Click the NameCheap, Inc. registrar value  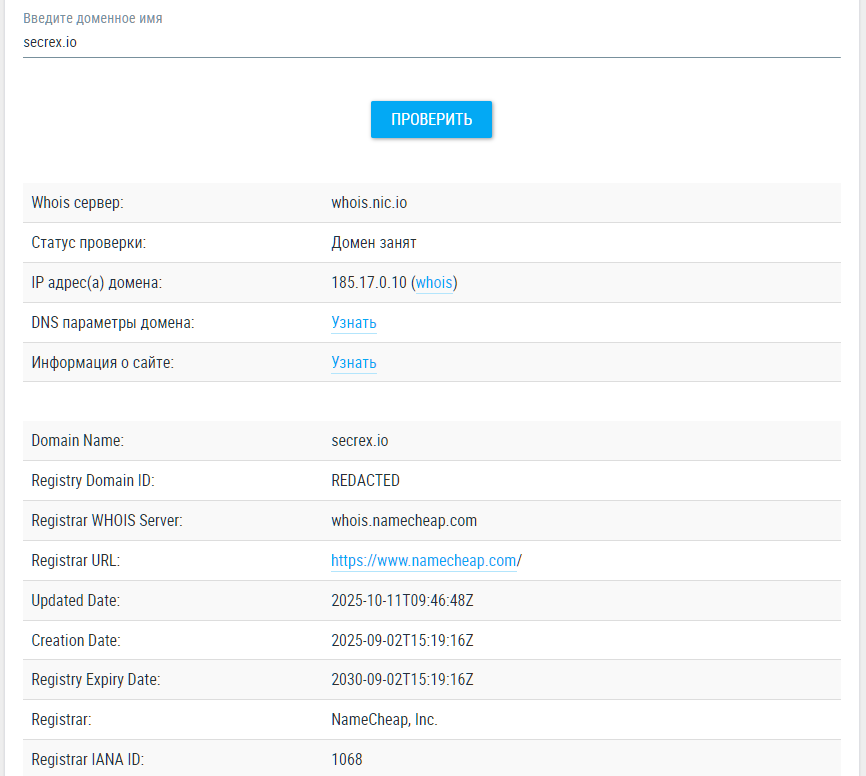point(384,720)
